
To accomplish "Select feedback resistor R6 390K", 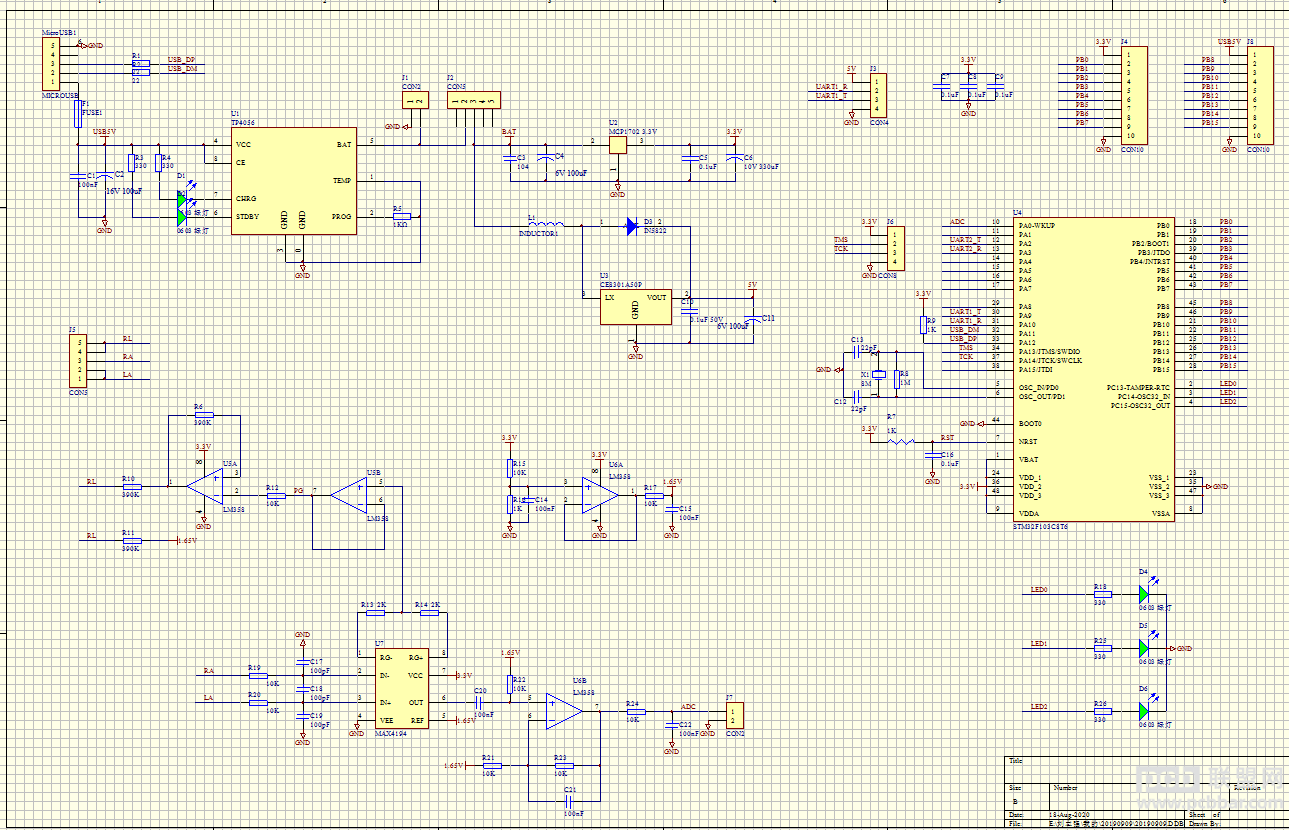I will click(204, 413).
